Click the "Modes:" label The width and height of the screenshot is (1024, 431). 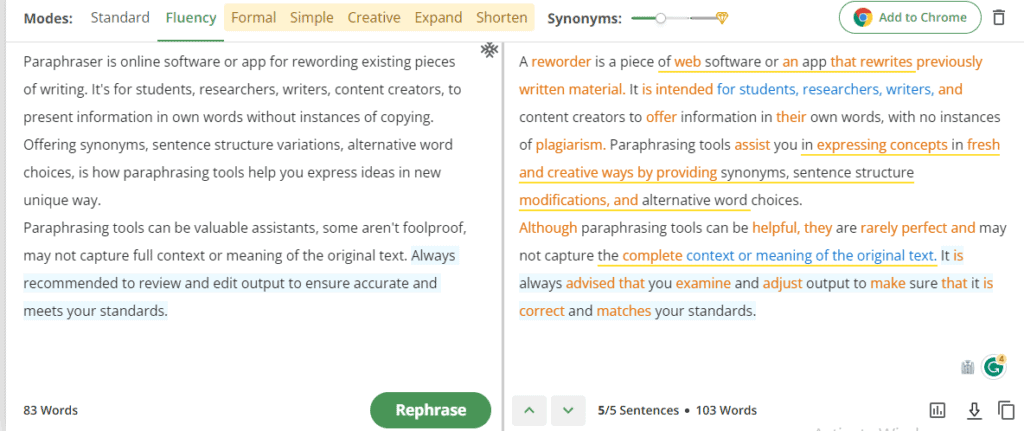click(x=48, y=18)
